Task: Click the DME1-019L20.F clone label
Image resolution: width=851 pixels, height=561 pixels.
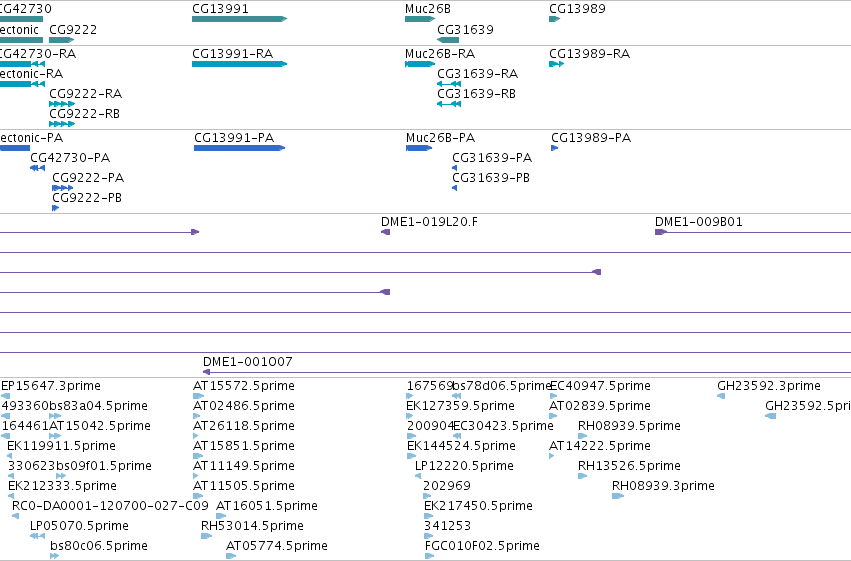Action: coord(430,222)
